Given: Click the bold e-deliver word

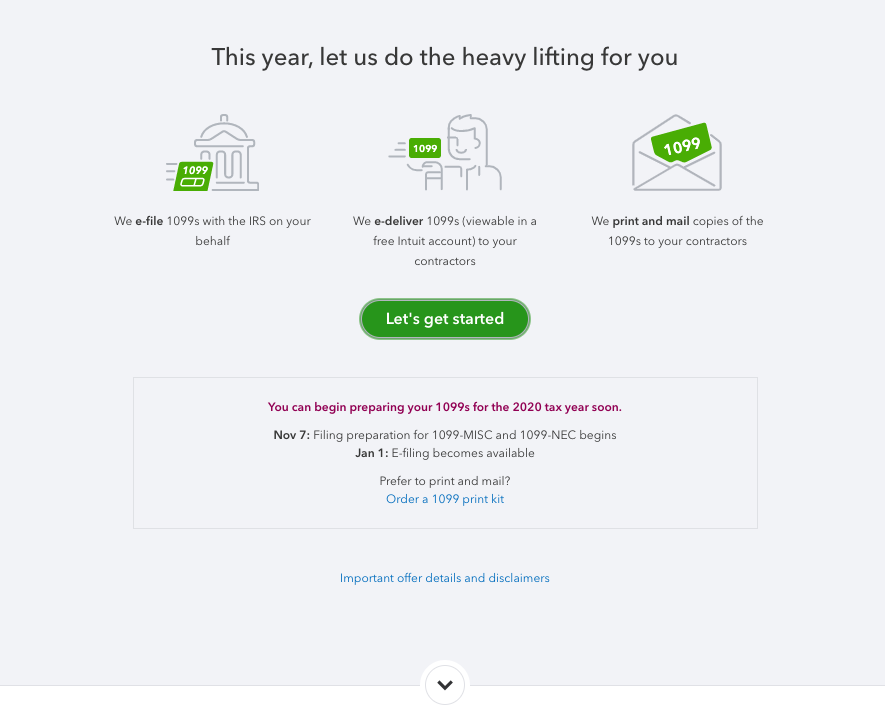Looking at the screenshot, I should click(398, 221).
